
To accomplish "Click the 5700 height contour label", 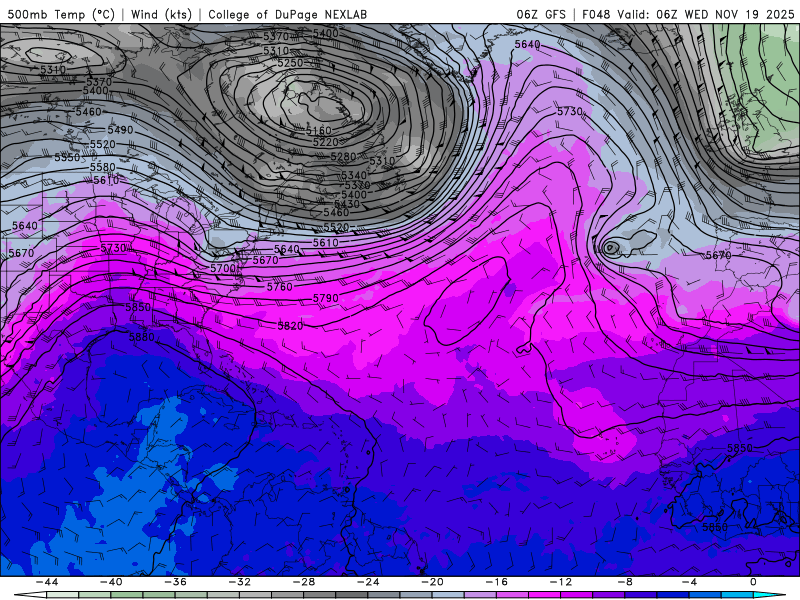I will coord(223,268).
